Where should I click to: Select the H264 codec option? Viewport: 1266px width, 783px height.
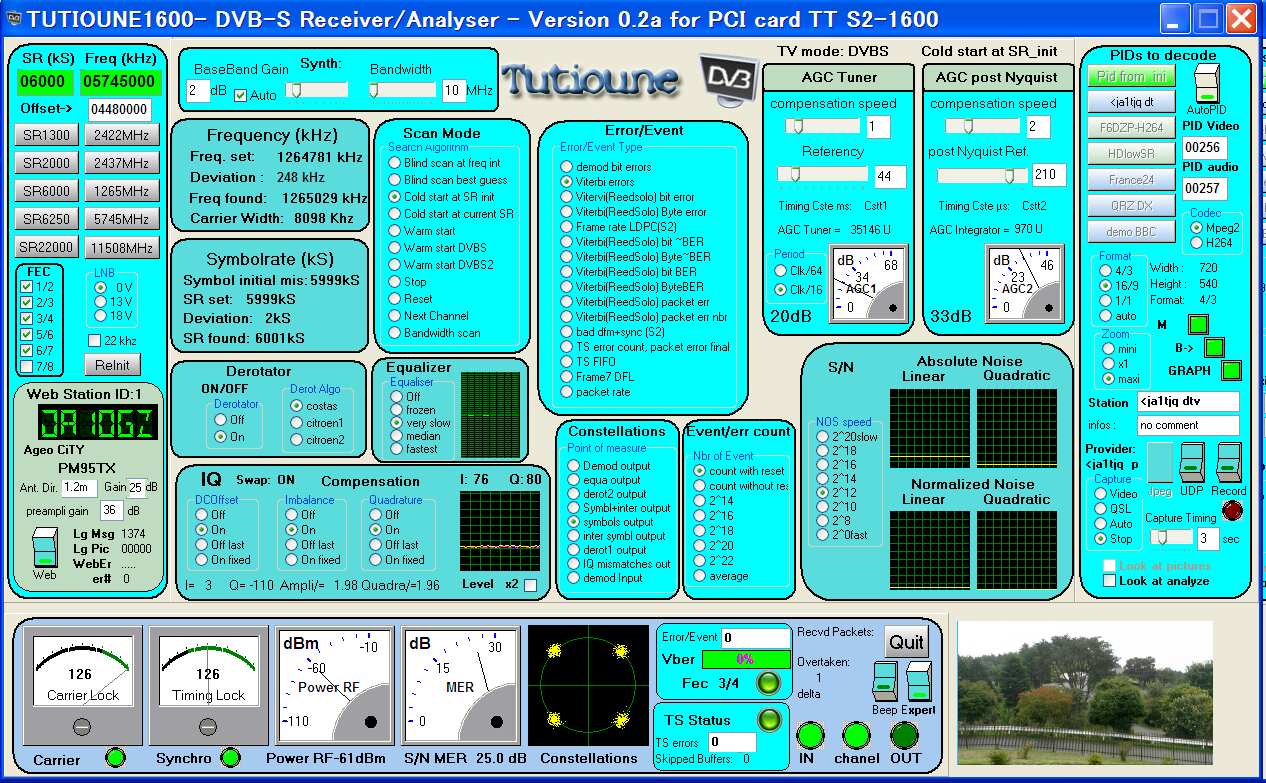(x=1197, y=243)
